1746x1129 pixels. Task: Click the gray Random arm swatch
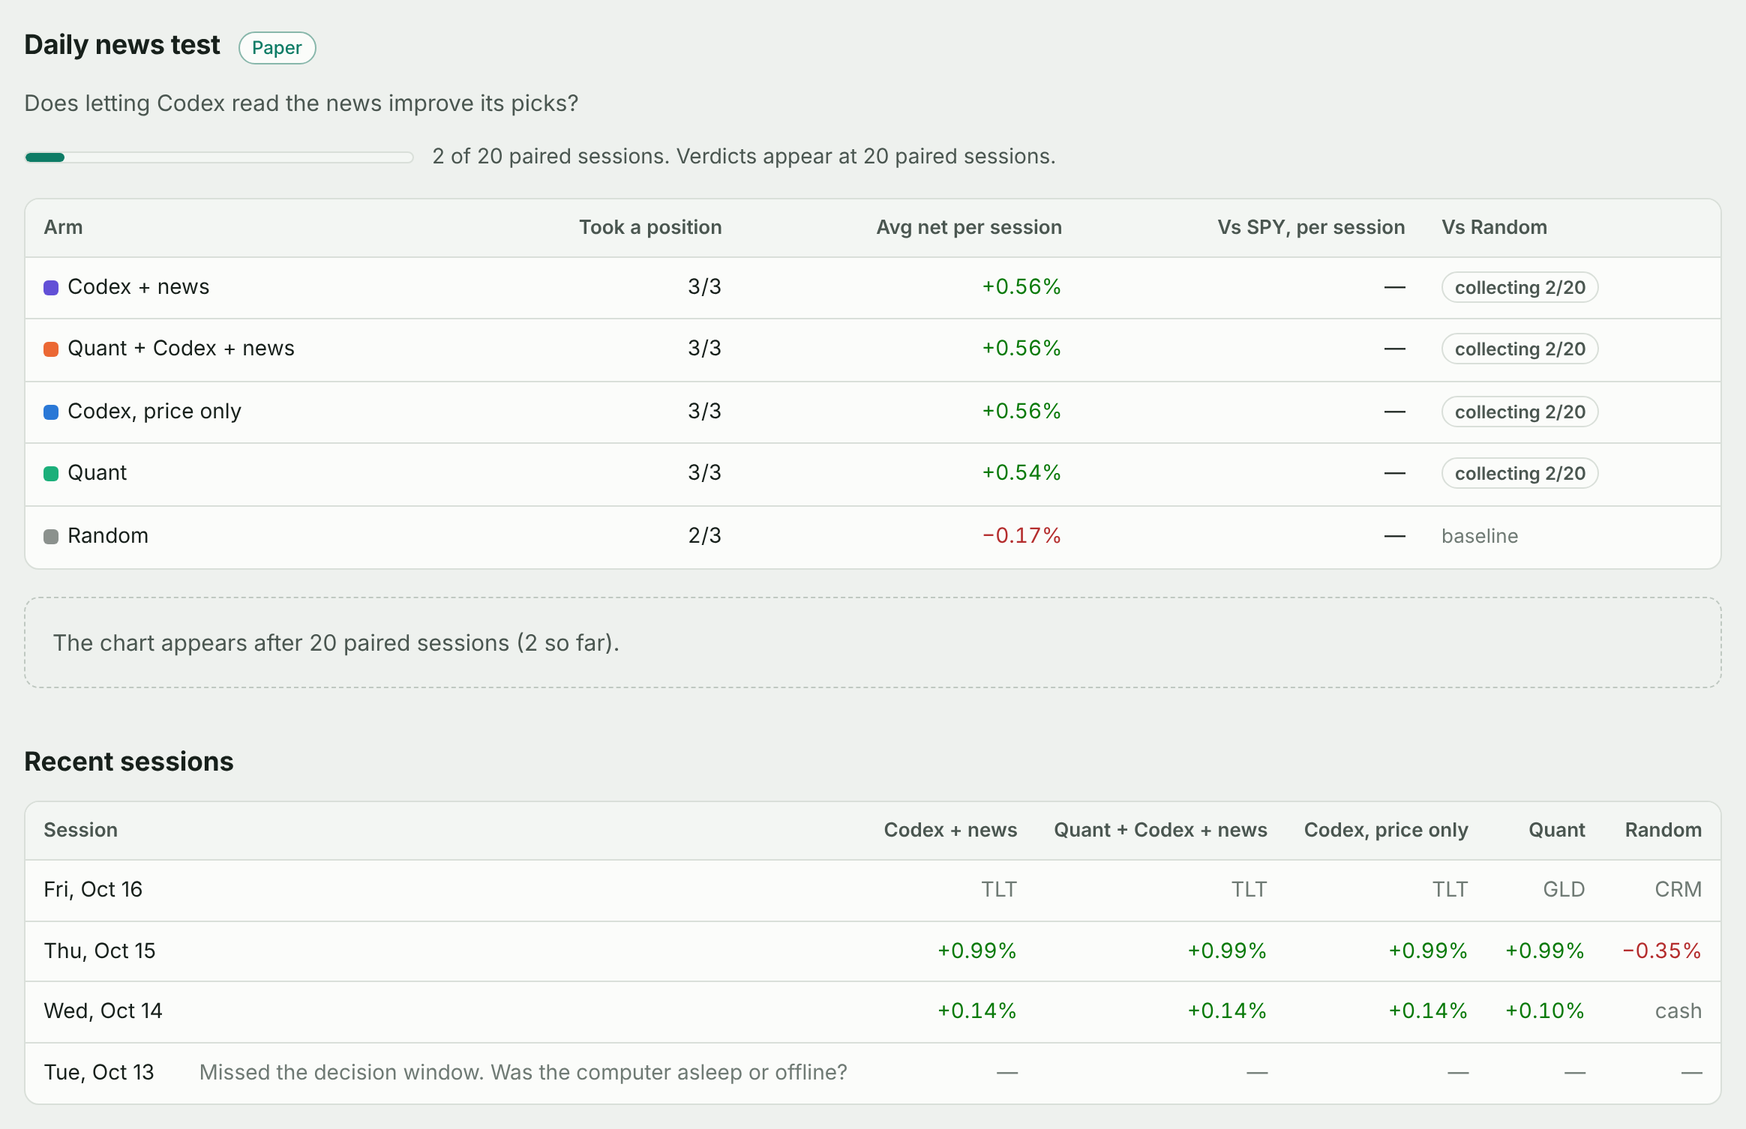[51, 536]
